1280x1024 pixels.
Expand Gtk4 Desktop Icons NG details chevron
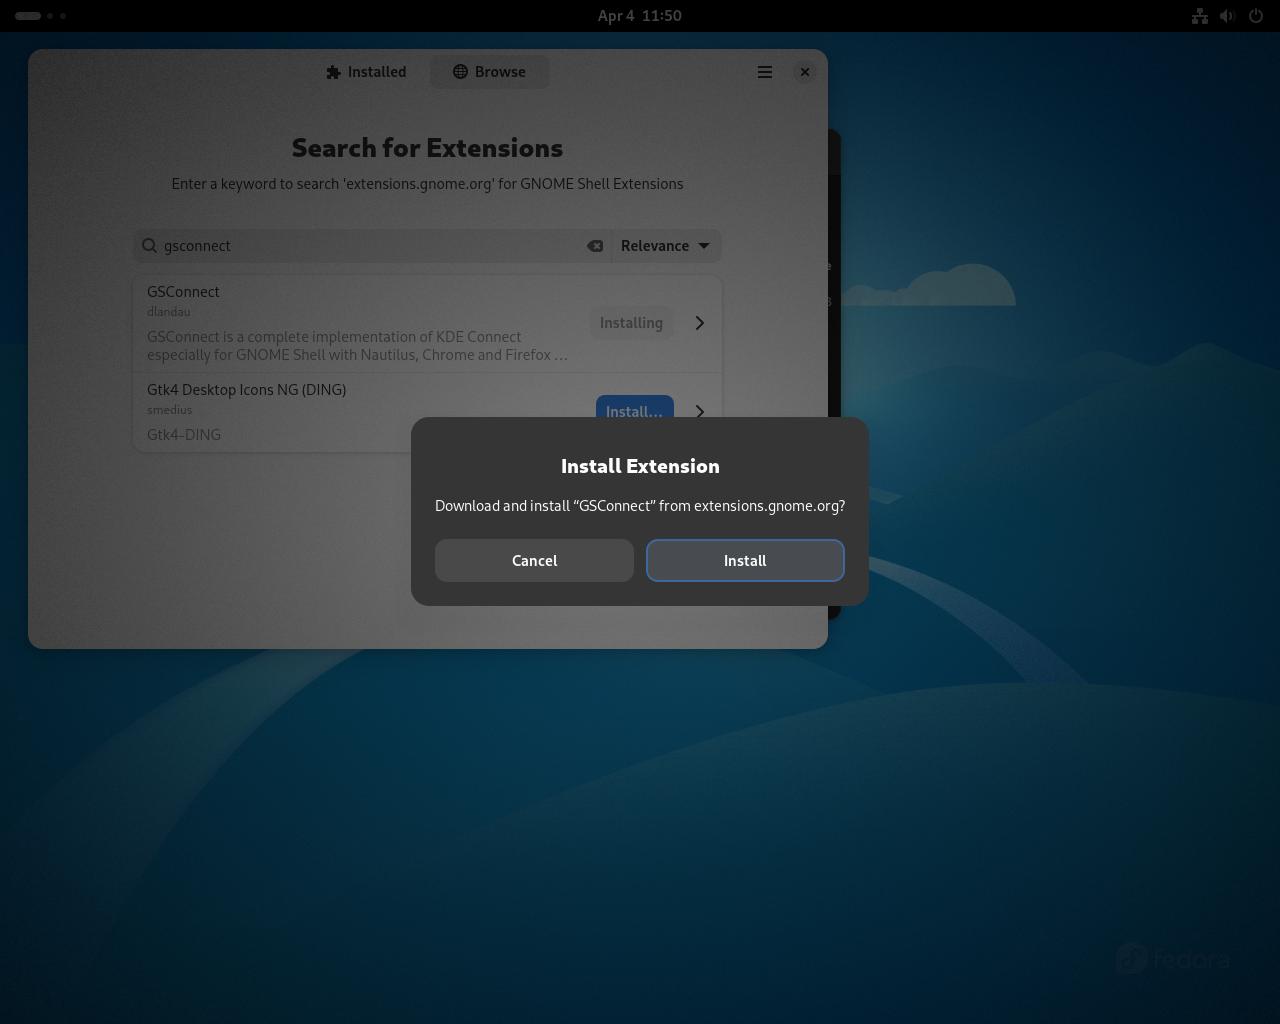click(700, 412)
